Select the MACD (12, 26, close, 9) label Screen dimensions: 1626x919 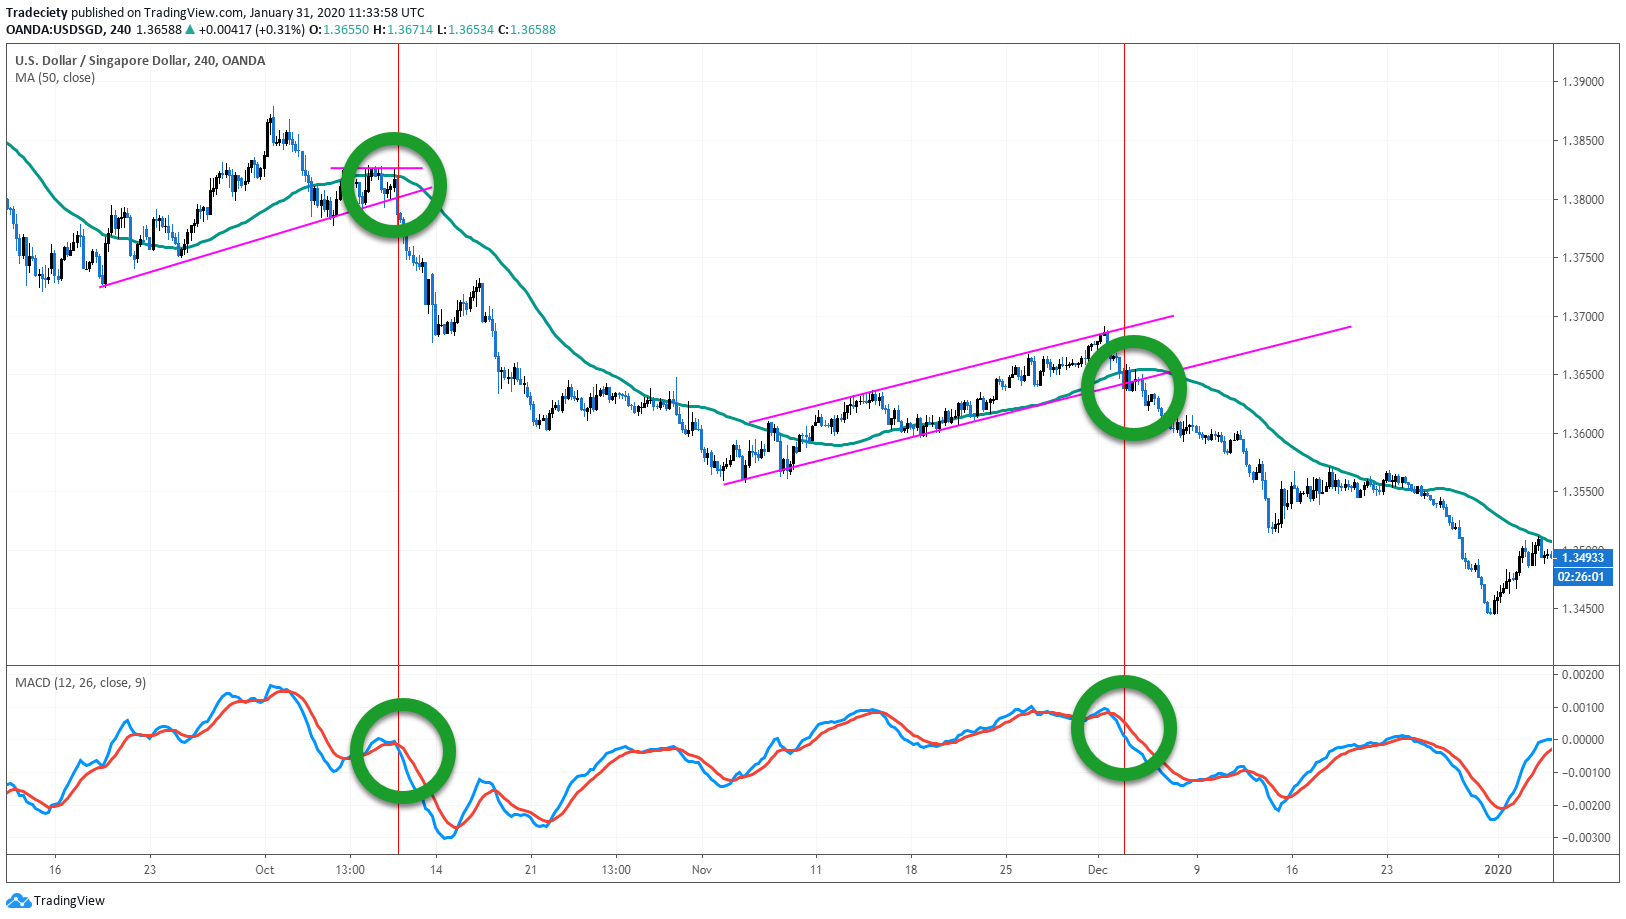(x=80, y=683)
